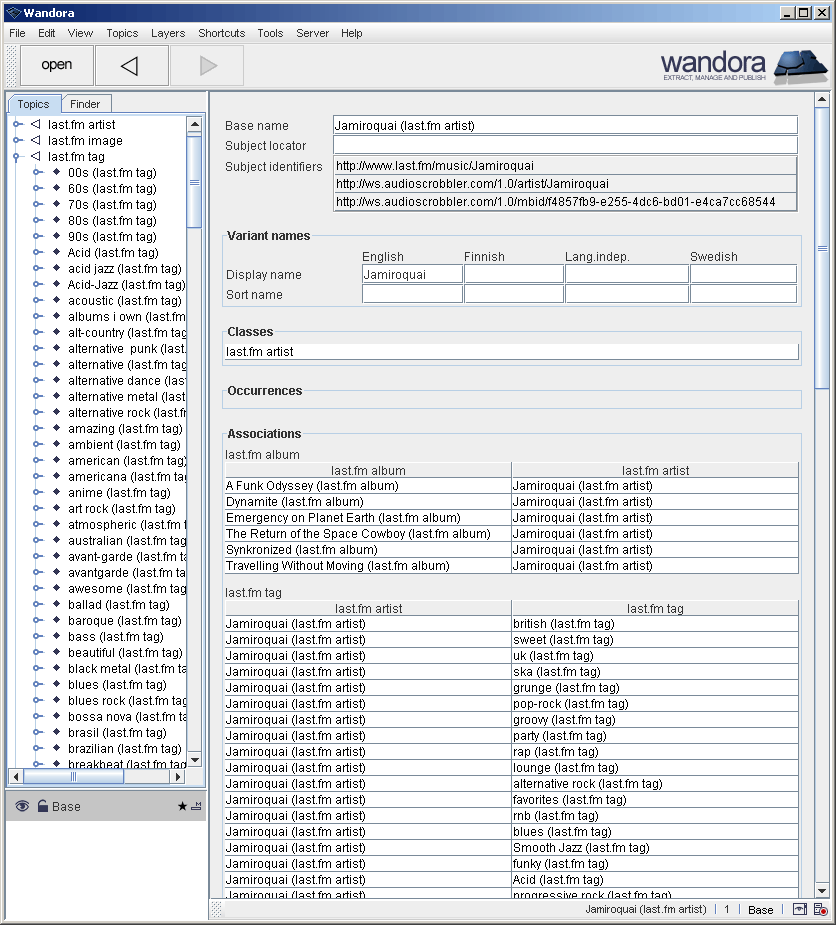The height and width of the screenshot is (925, 836).
Task: Click the merge icon on Base layer
Action: pyautogui.click(x=196, y=806)
